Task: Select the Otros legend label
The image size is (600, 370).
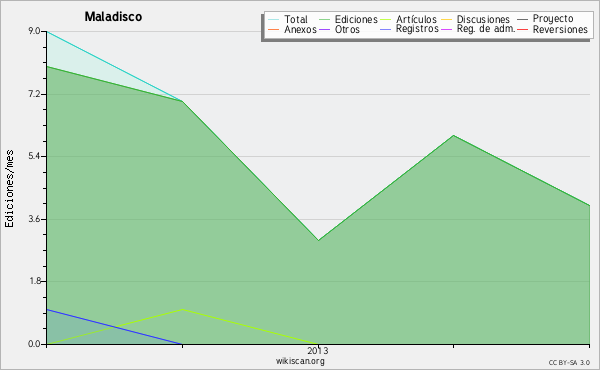Action: point(347,29)
